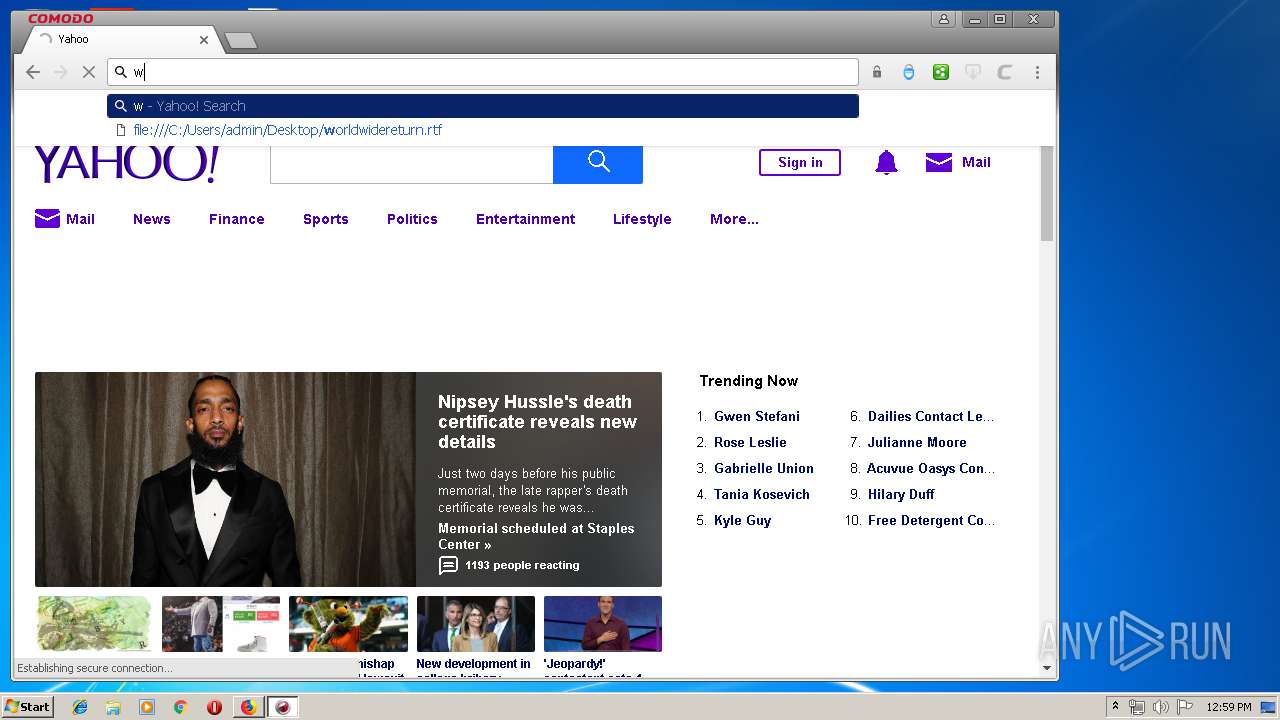This screenshot has height=720, width=1280.
Task: Open the Windows Start menu
Action: point(27,707)
